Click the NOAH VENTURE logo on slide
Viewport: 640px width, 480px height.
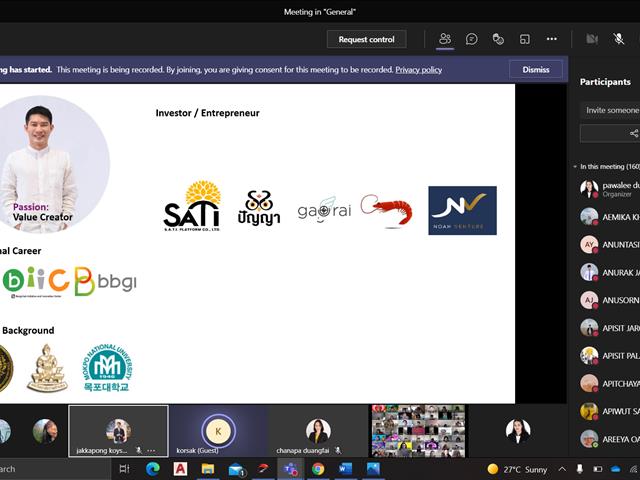(462, 211)
